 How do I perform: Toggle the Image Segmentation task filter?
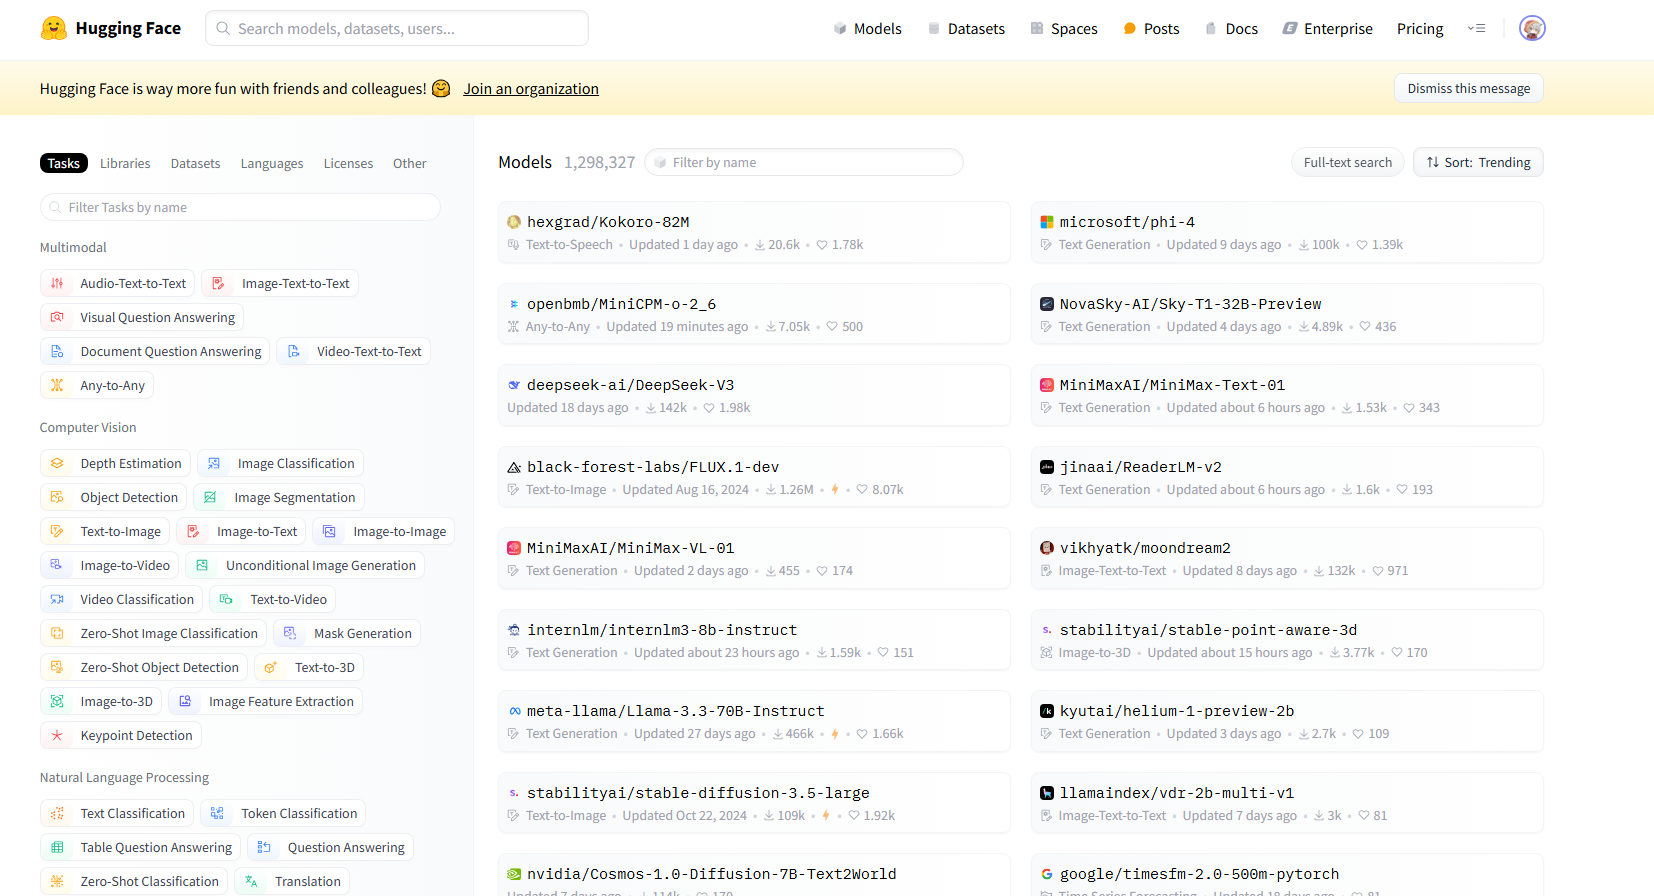(x=279, y=498)
